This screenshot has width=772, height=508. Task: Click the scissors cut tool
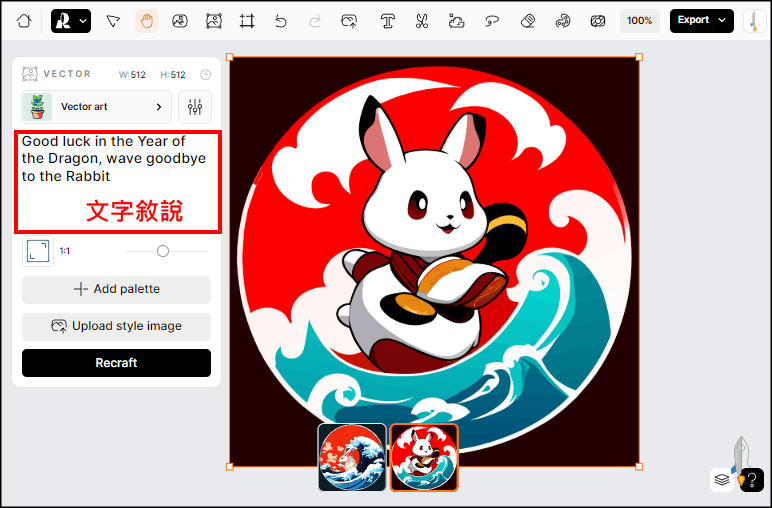click(421, 21)
